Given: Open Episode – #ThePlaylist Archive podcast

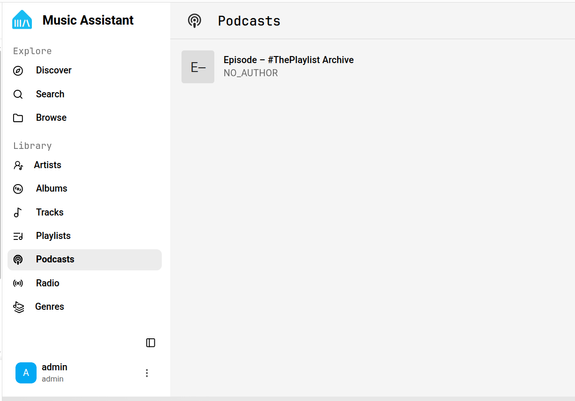Looking at the screenshot, I should [x=289, y=60].
